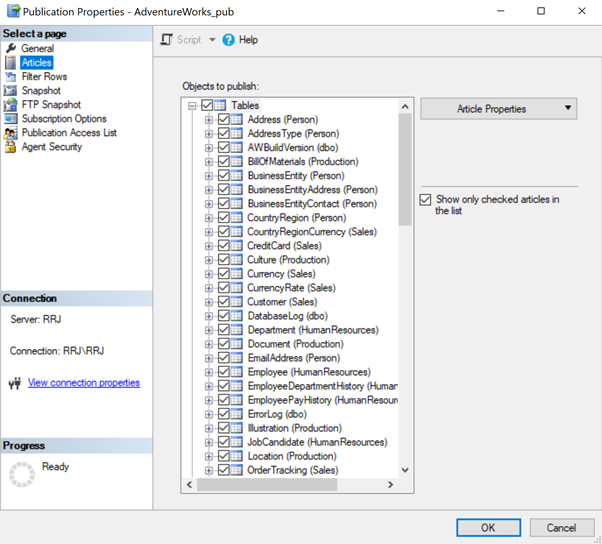The image size is (602, 544).
Task: Uncheck the Currency (Sales) article
Action: 223,274
